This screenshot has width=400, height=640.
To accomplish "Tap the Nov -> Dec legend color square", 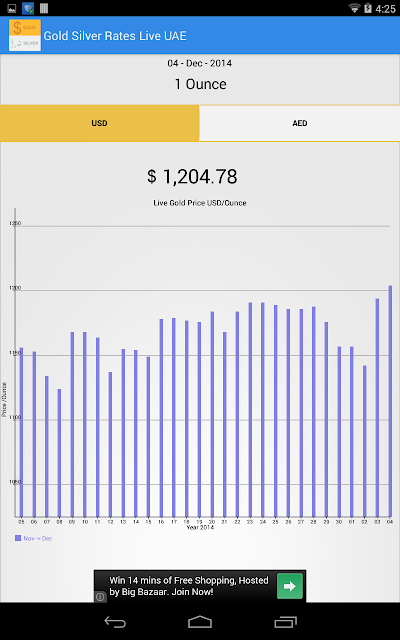I will click(18, 538).
